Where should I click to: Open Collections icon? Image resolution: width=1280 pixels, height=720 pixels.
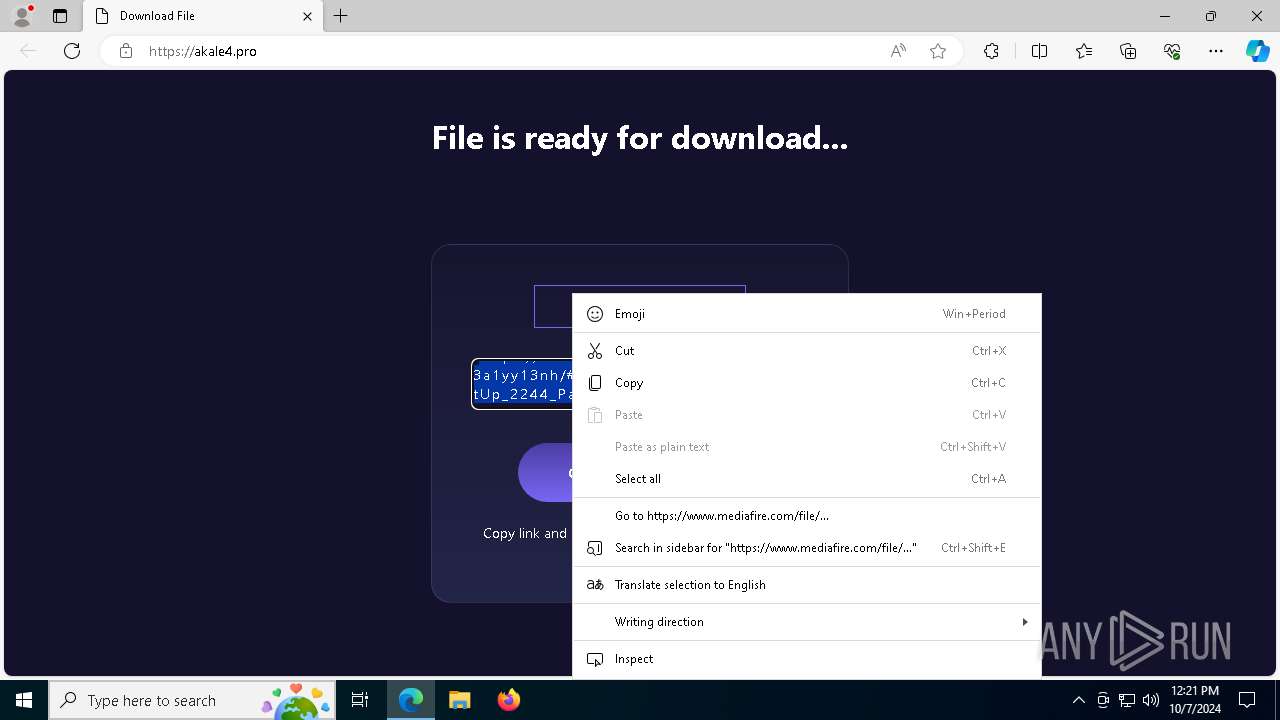[x=1128, y=51]
